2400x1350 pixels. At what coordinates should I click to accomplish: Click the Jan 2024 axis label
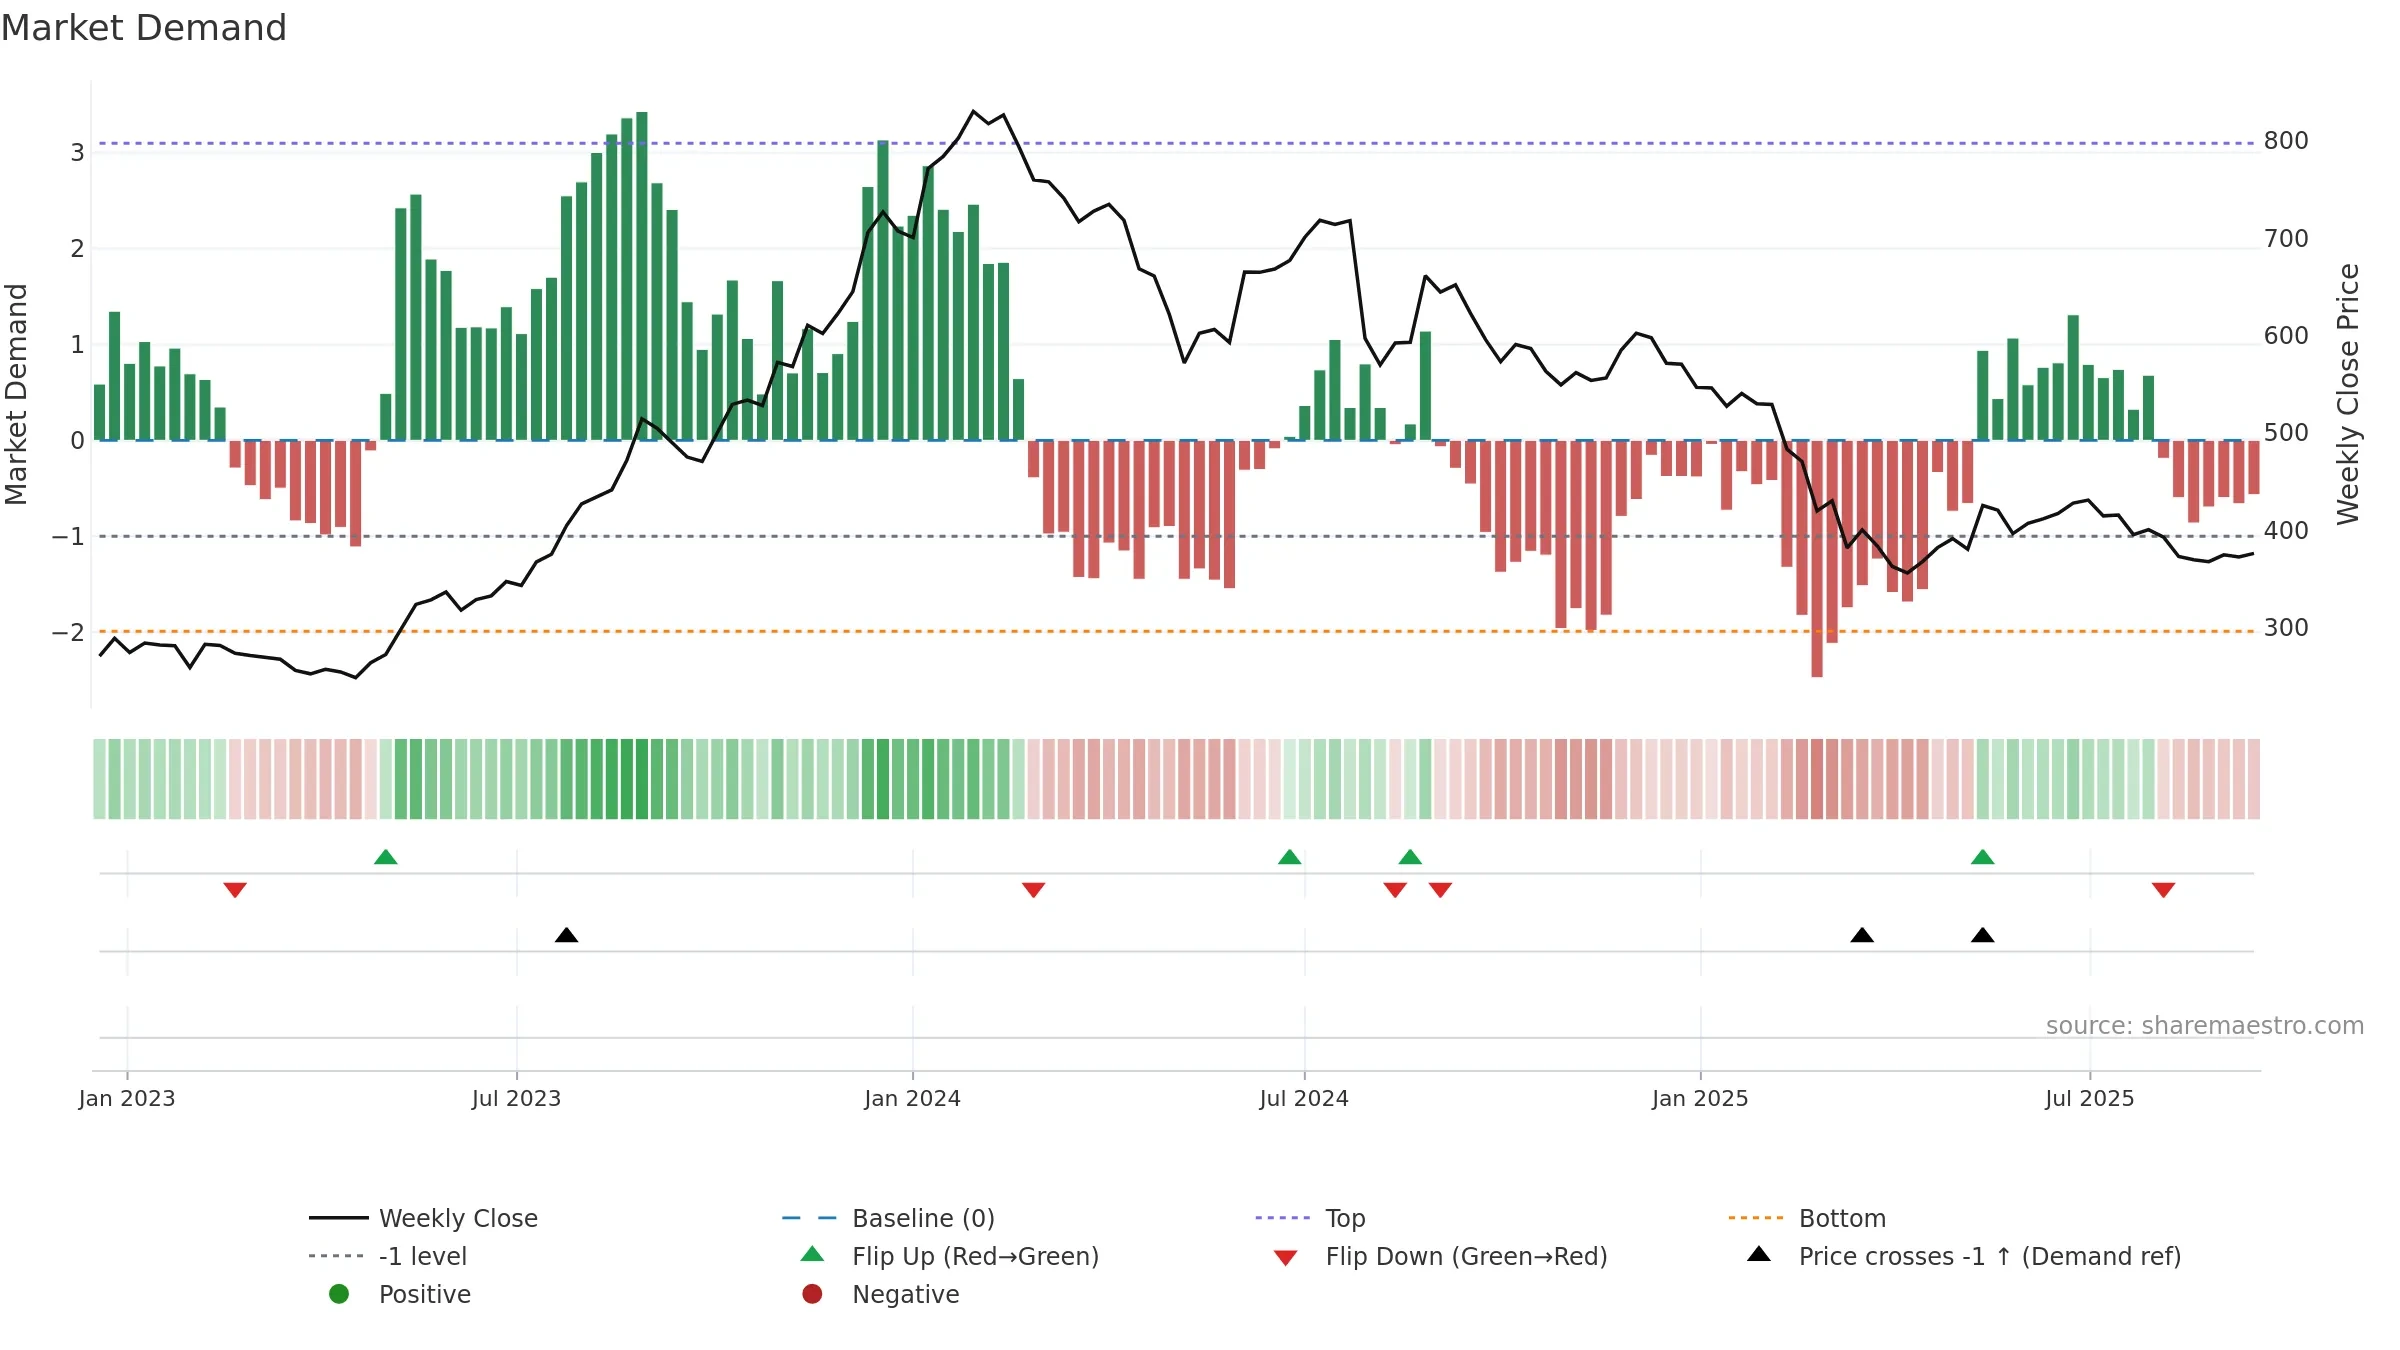(x=913, y=1099)
